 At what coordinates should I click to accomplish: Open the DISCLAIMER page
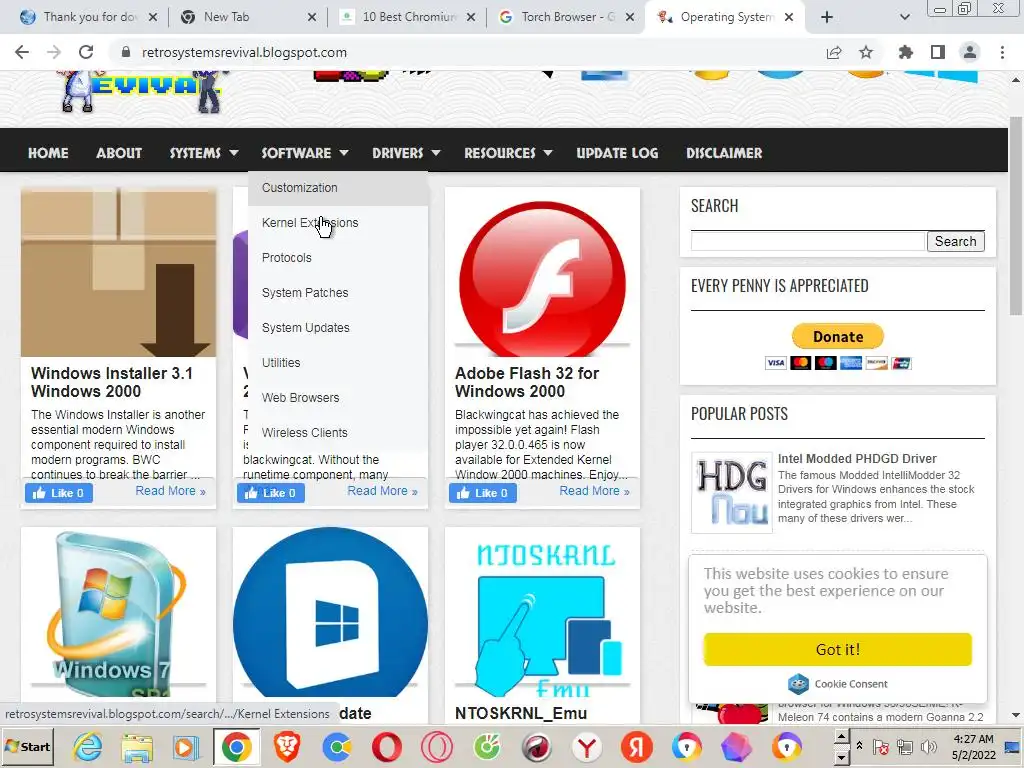coord(724,153)
